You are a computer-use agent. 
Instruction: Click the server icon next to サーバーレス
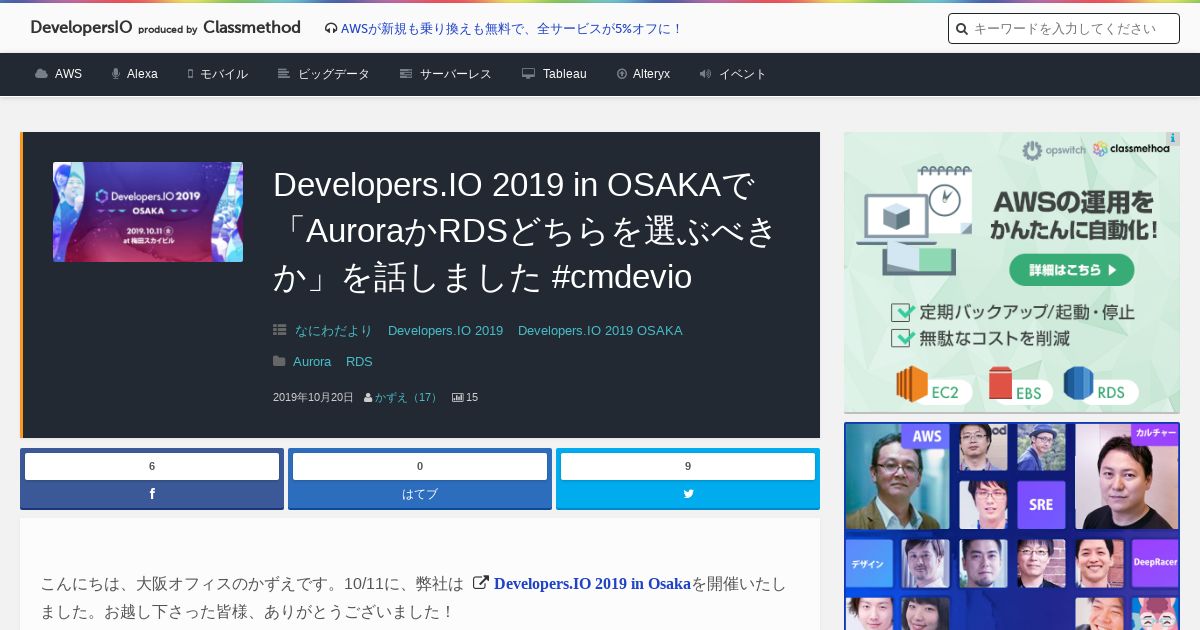click(406, 74)
